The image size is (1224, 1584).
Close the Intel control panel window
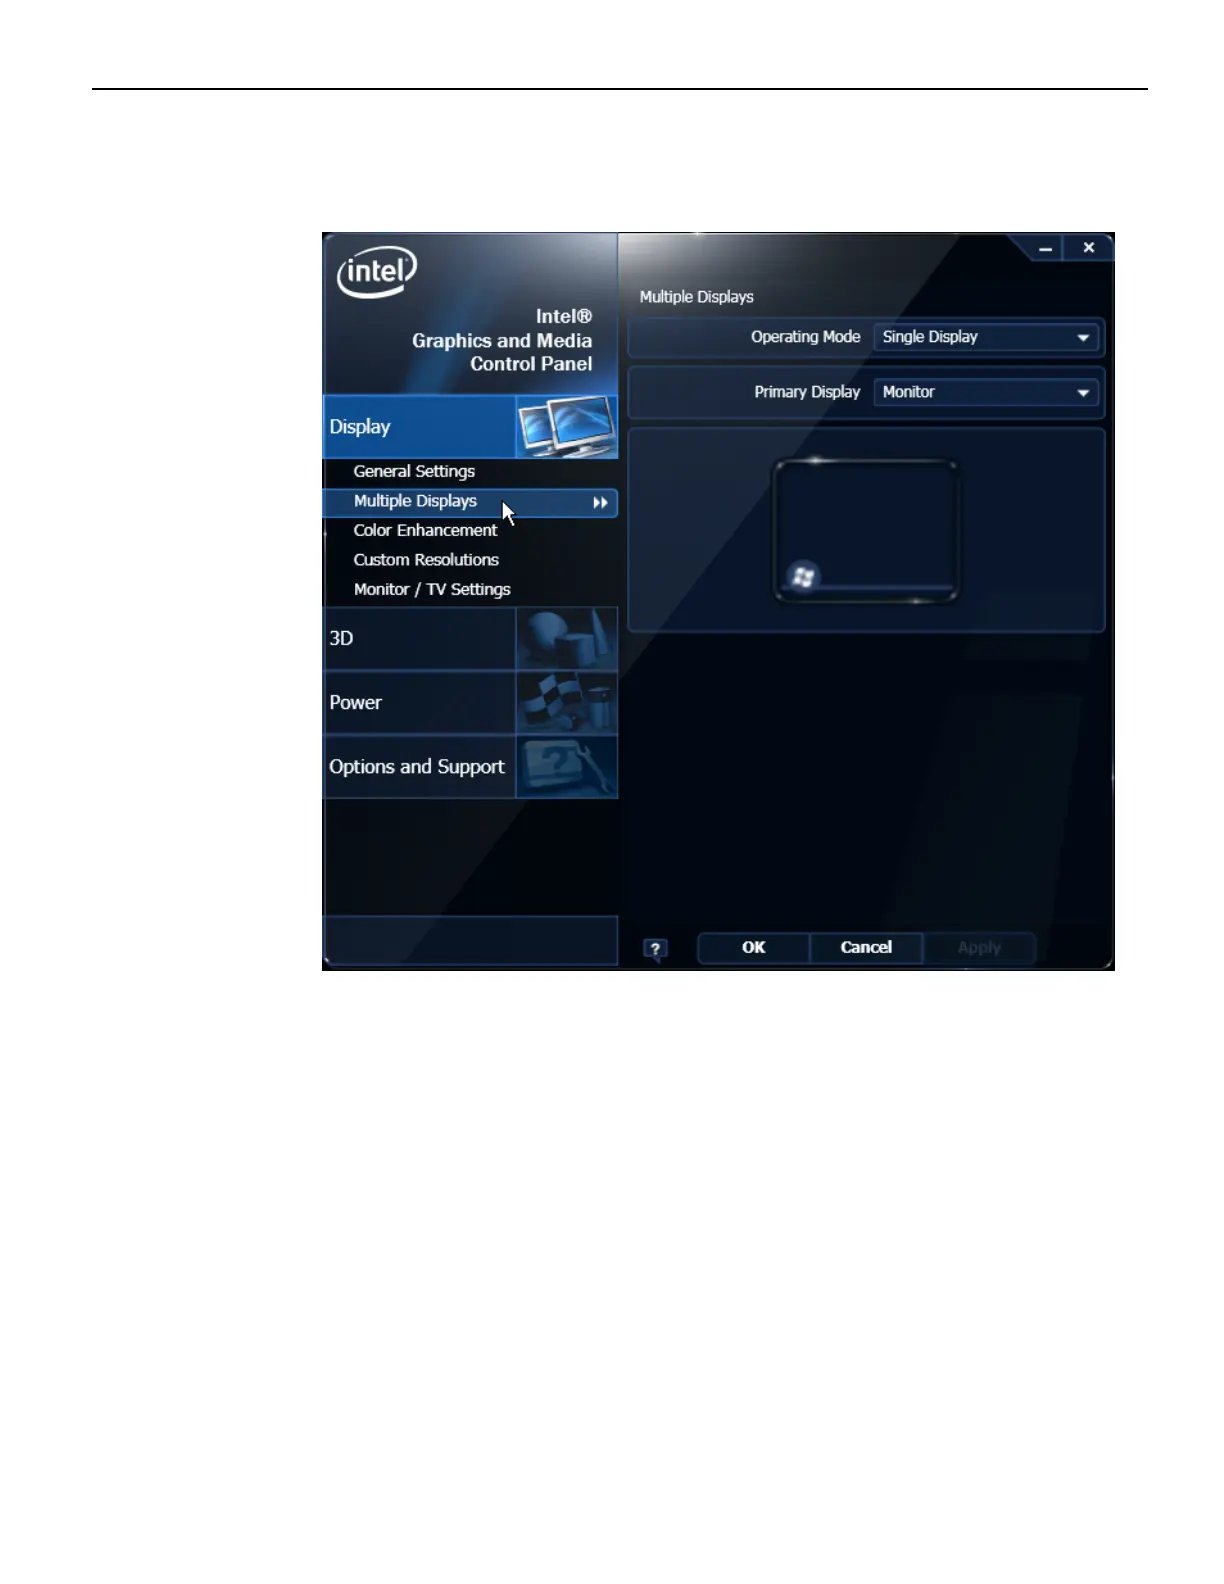tap(1089, 248)
